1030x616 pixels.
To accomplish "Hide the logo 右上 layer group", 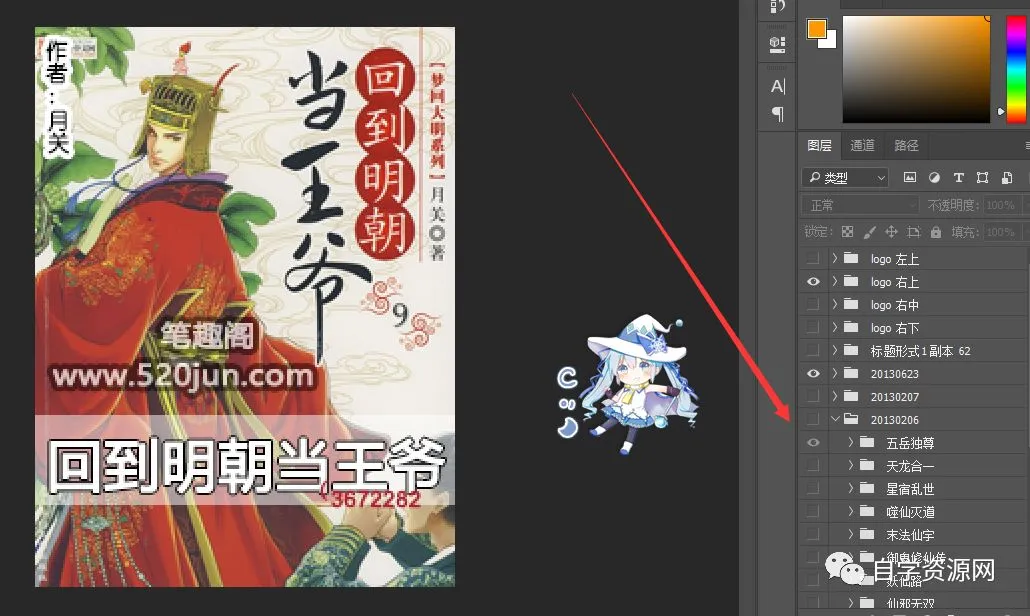I will click(813, 281).
